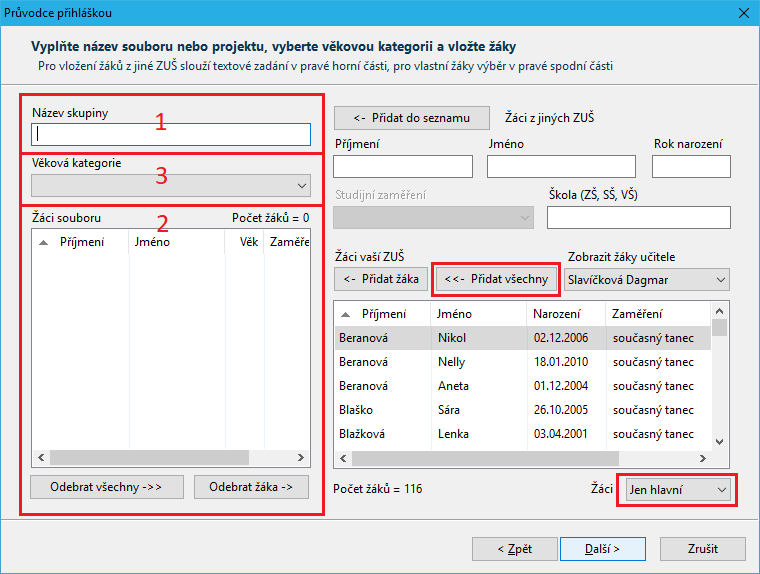Click the Přidat do seznamu button

[x=412, y=118]
